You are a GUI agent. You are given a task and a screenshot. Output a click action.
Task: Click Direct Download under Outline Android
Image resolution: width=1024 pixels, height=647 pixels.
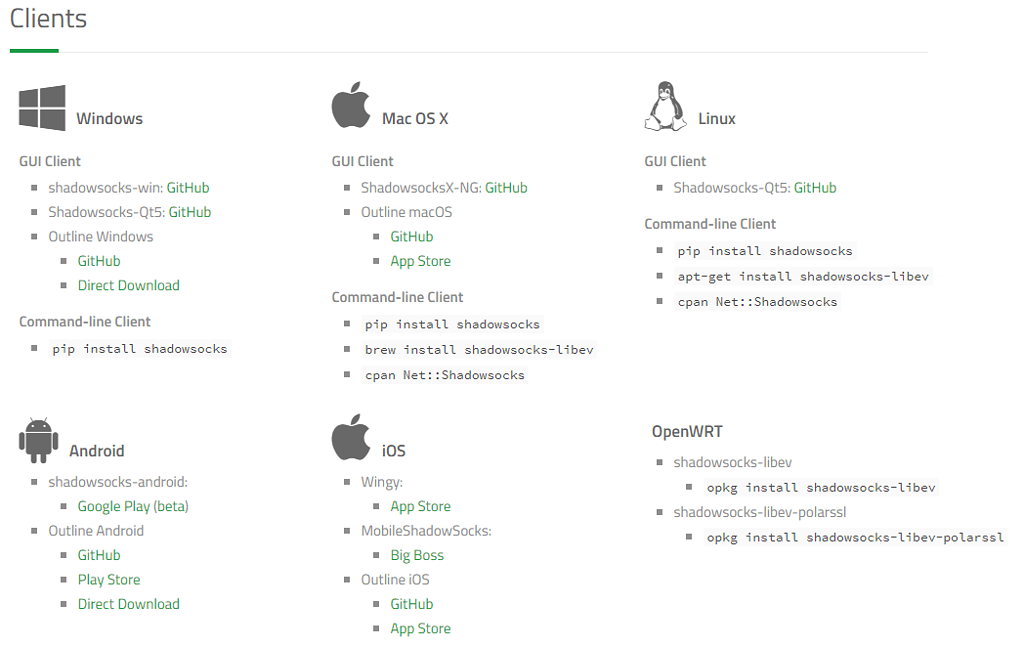pyautogui.click(x=129, y=604)
